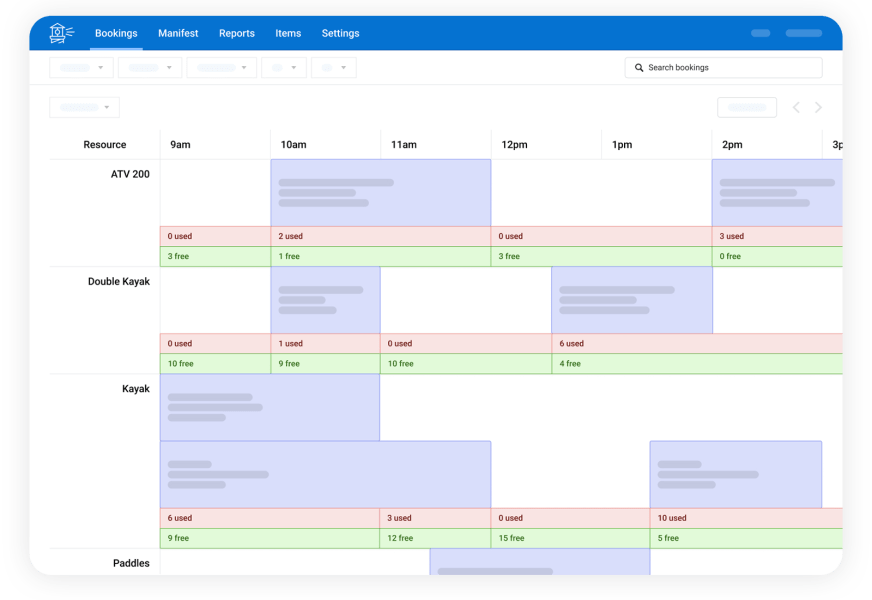
Task: Open the Settings tab
Action: point(340,33)
